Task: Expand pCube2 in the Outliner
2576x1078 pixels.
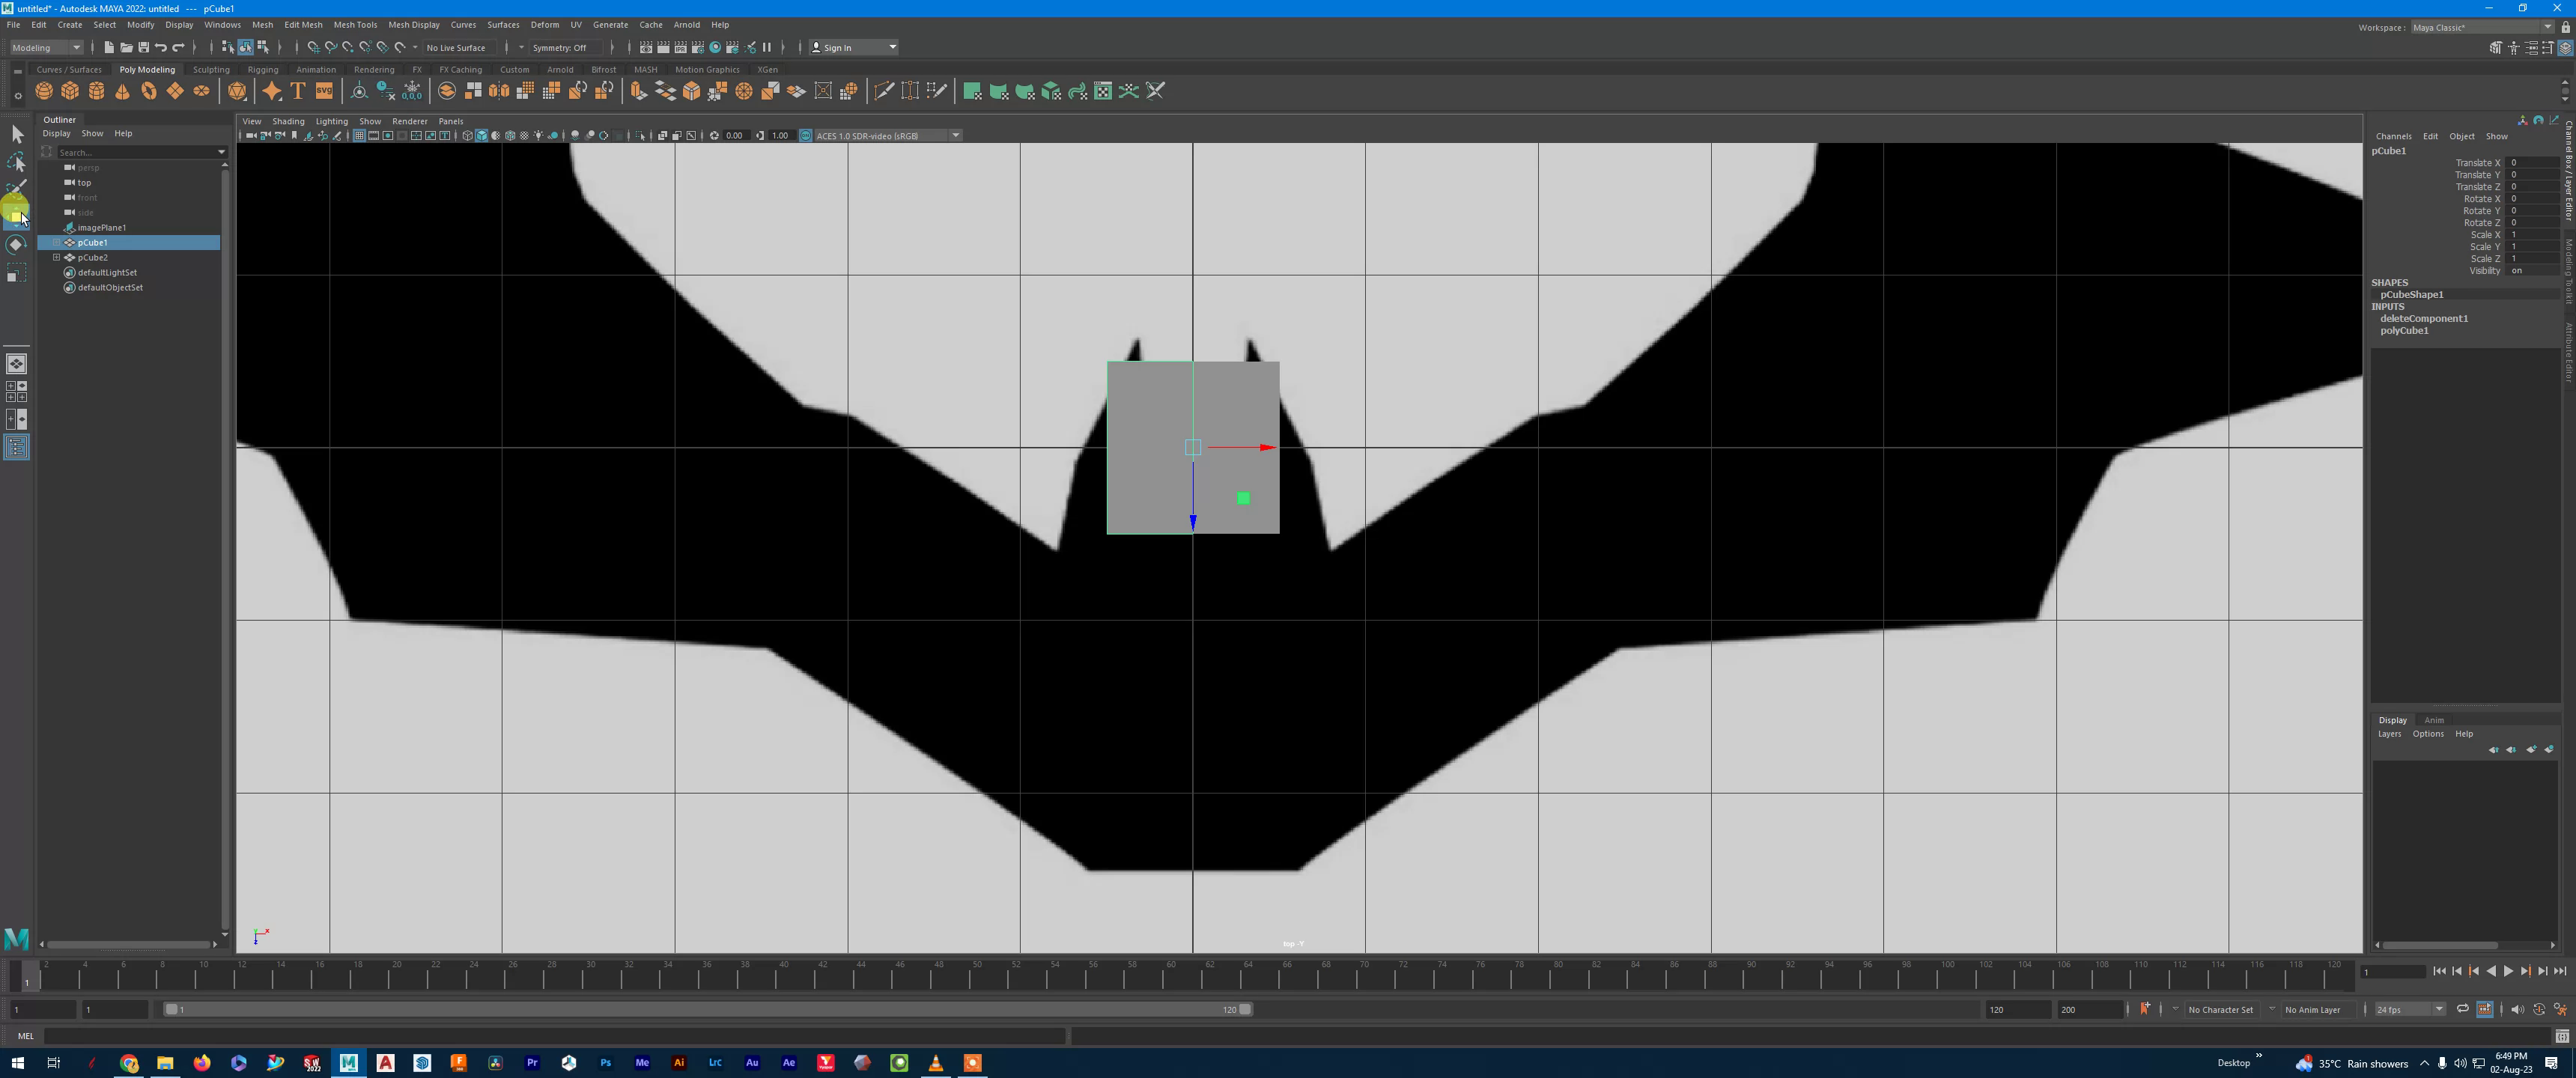Action: (x=58, y=257)
